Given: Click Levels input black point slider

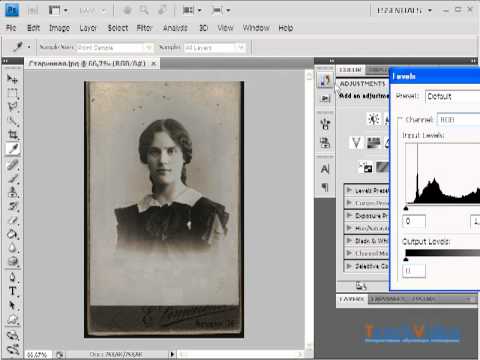Looking at the screenshot, I should [406, 208].
